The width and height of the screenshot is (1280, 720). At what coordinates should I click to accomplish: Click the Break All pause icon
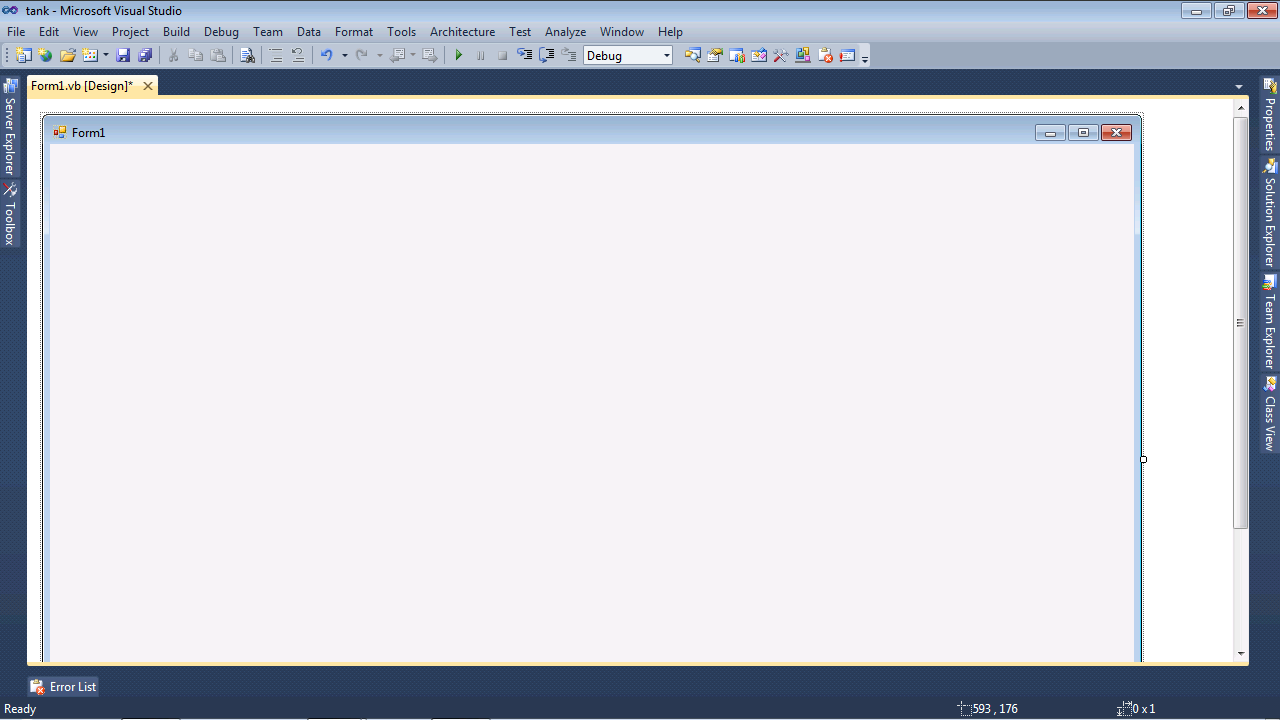click(x=481, y=56)
